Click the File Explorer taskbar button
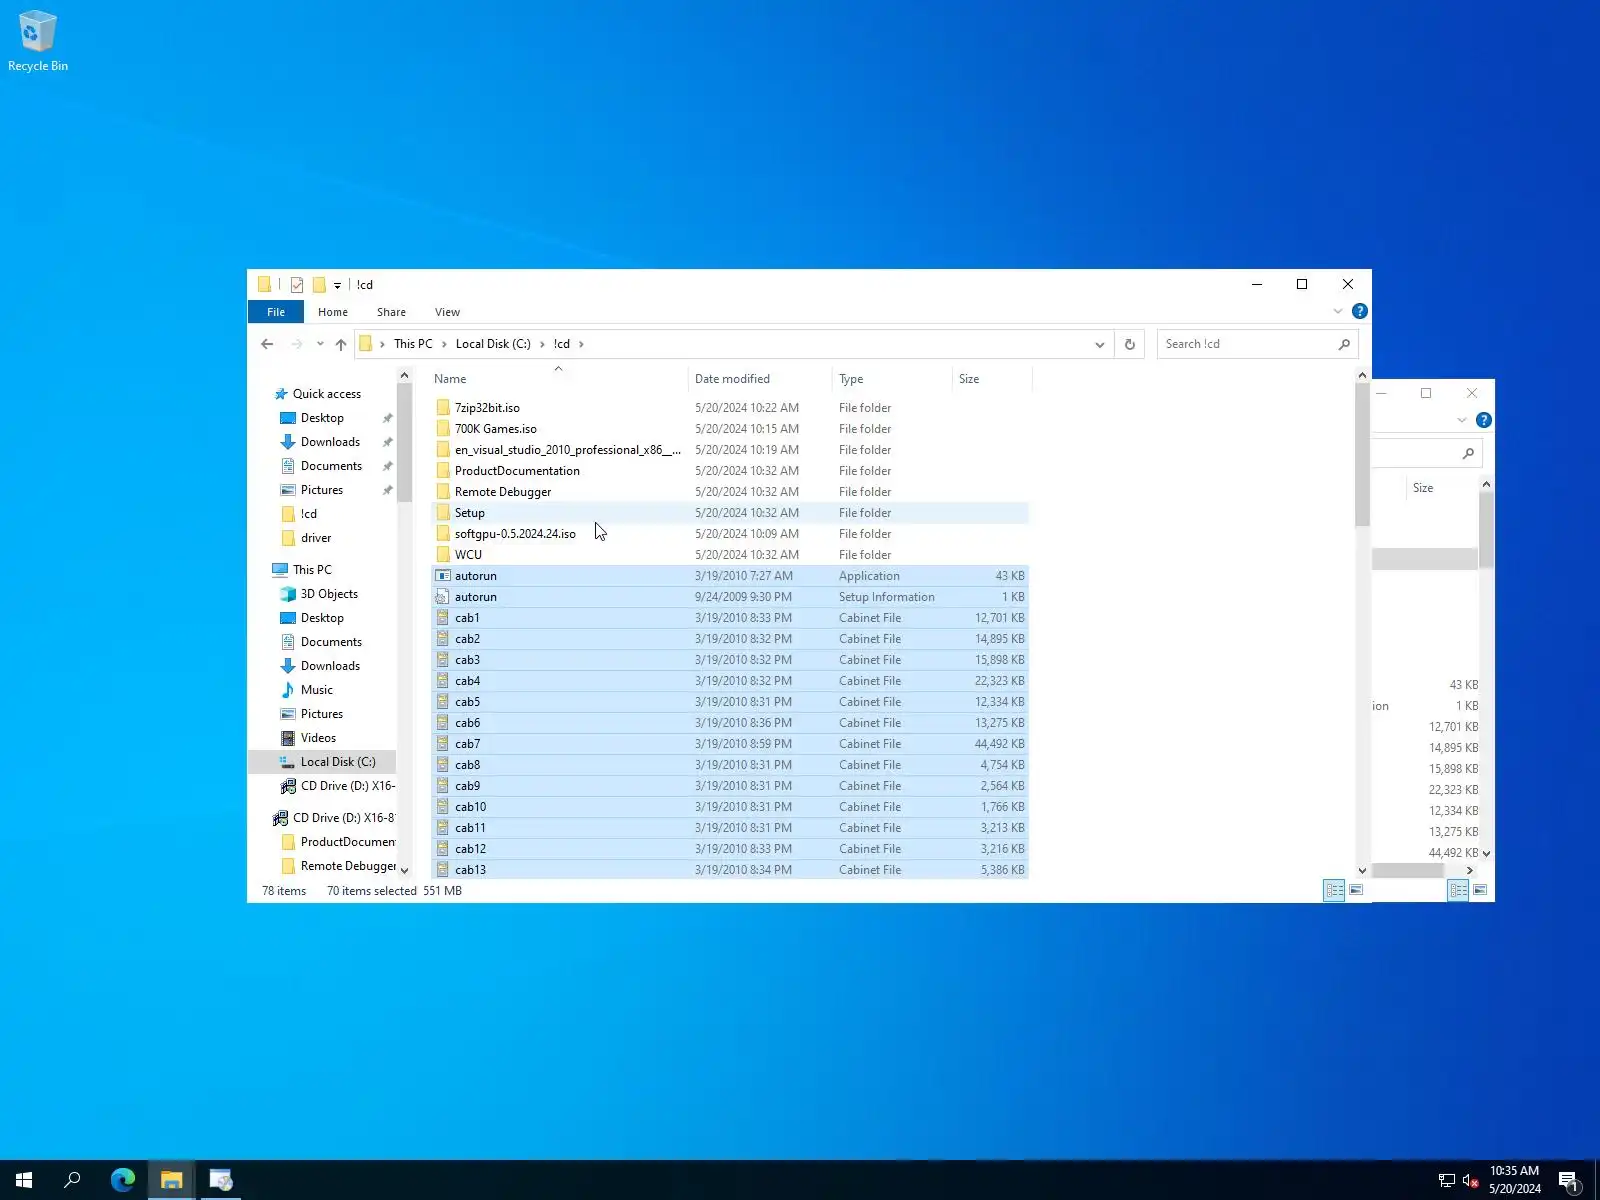 (x=172, y=1180)
